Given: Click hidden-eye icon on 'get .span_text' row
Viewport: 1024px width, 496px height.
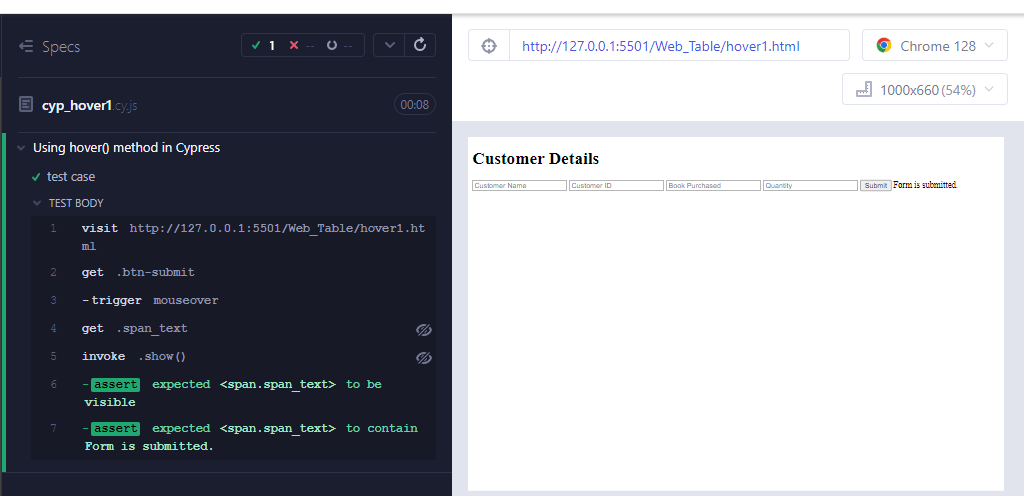Looking at the screenshot, I should click(424, 330).
